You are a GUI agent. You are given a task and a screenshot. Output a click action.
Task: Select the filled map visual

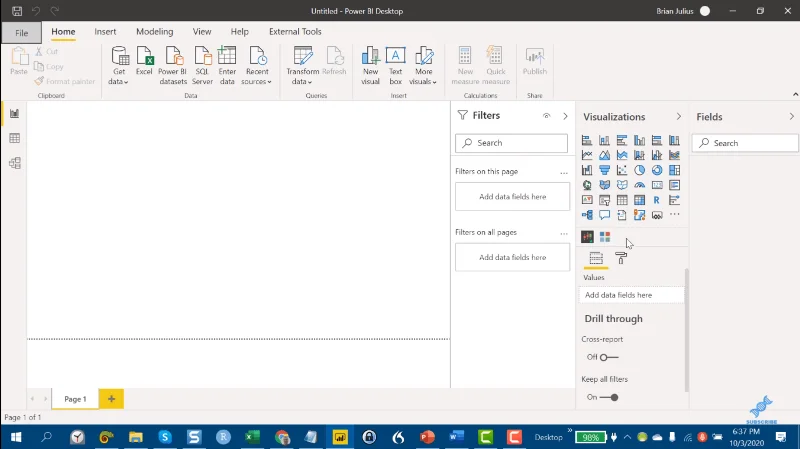coord(605,185)
